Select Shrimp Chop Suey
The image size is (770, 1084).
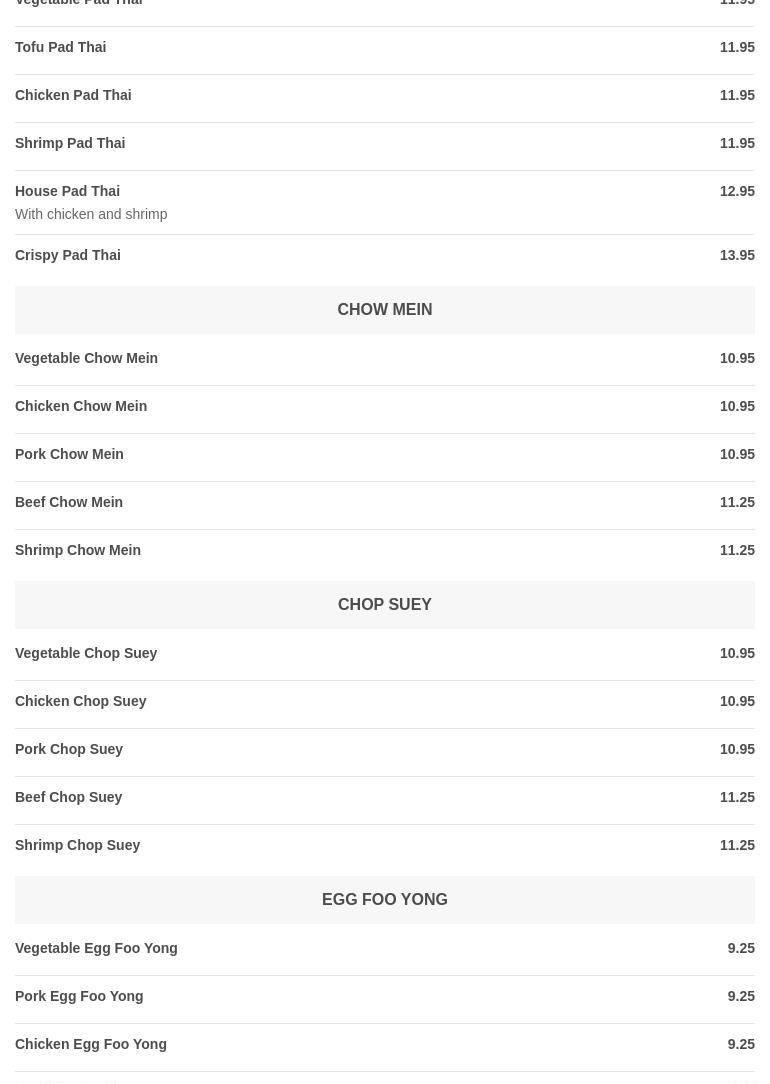(x=77, y=845)
